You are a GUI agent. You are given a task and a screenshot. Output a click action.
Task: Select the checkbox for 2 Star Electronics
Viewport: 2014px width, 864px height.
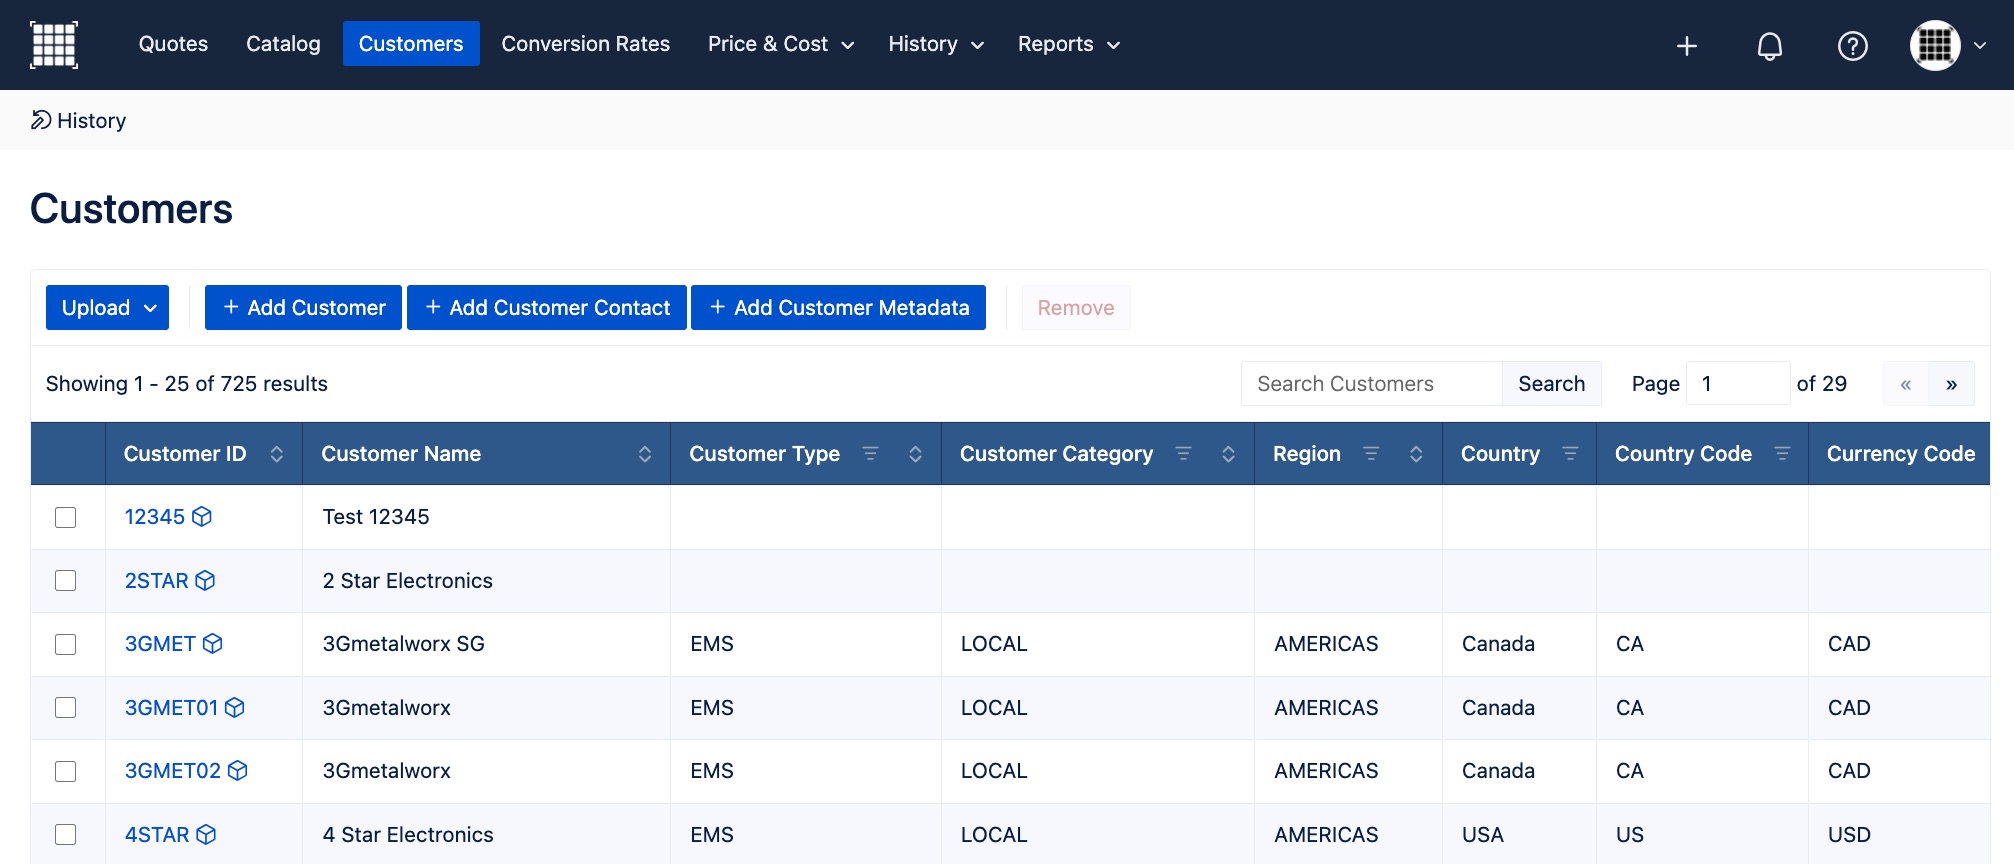click(x=66, y=581)
